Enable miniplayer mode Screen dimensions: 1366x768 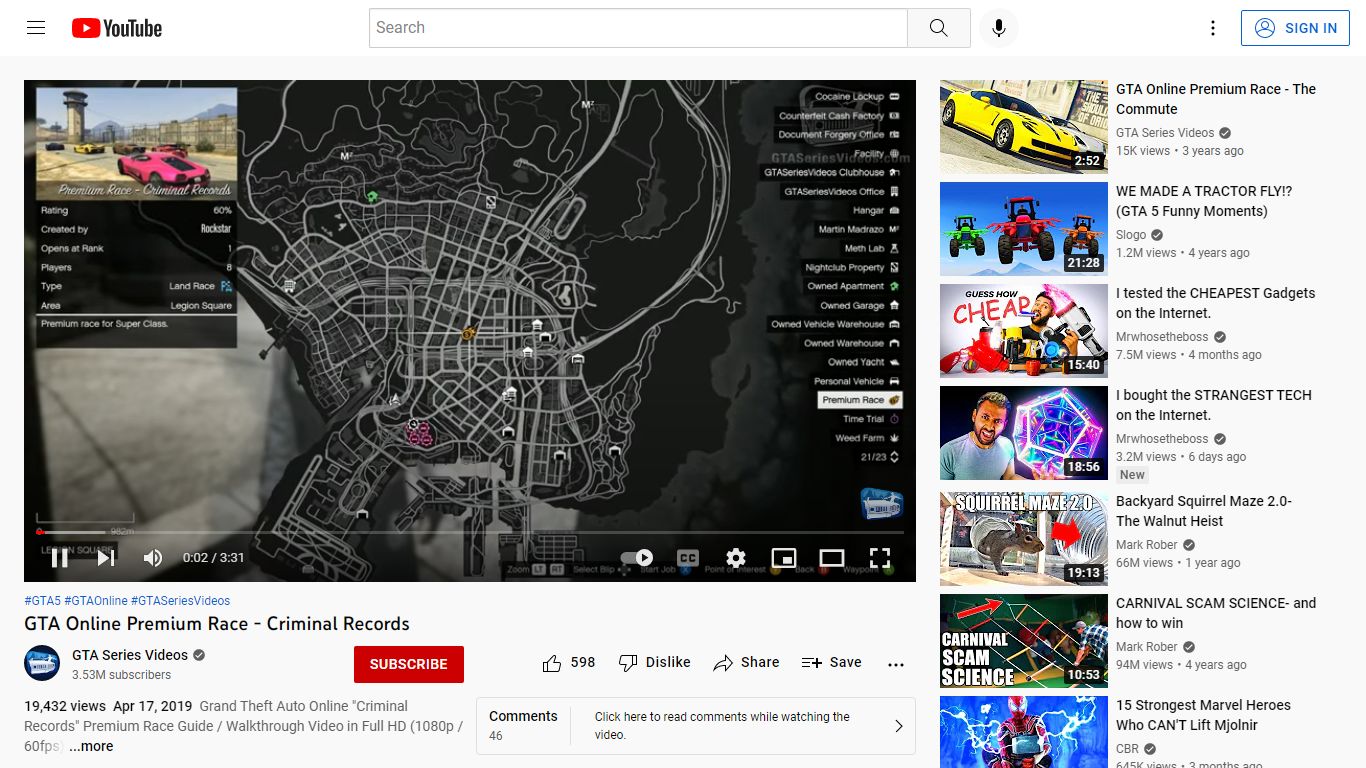point(784,557)
